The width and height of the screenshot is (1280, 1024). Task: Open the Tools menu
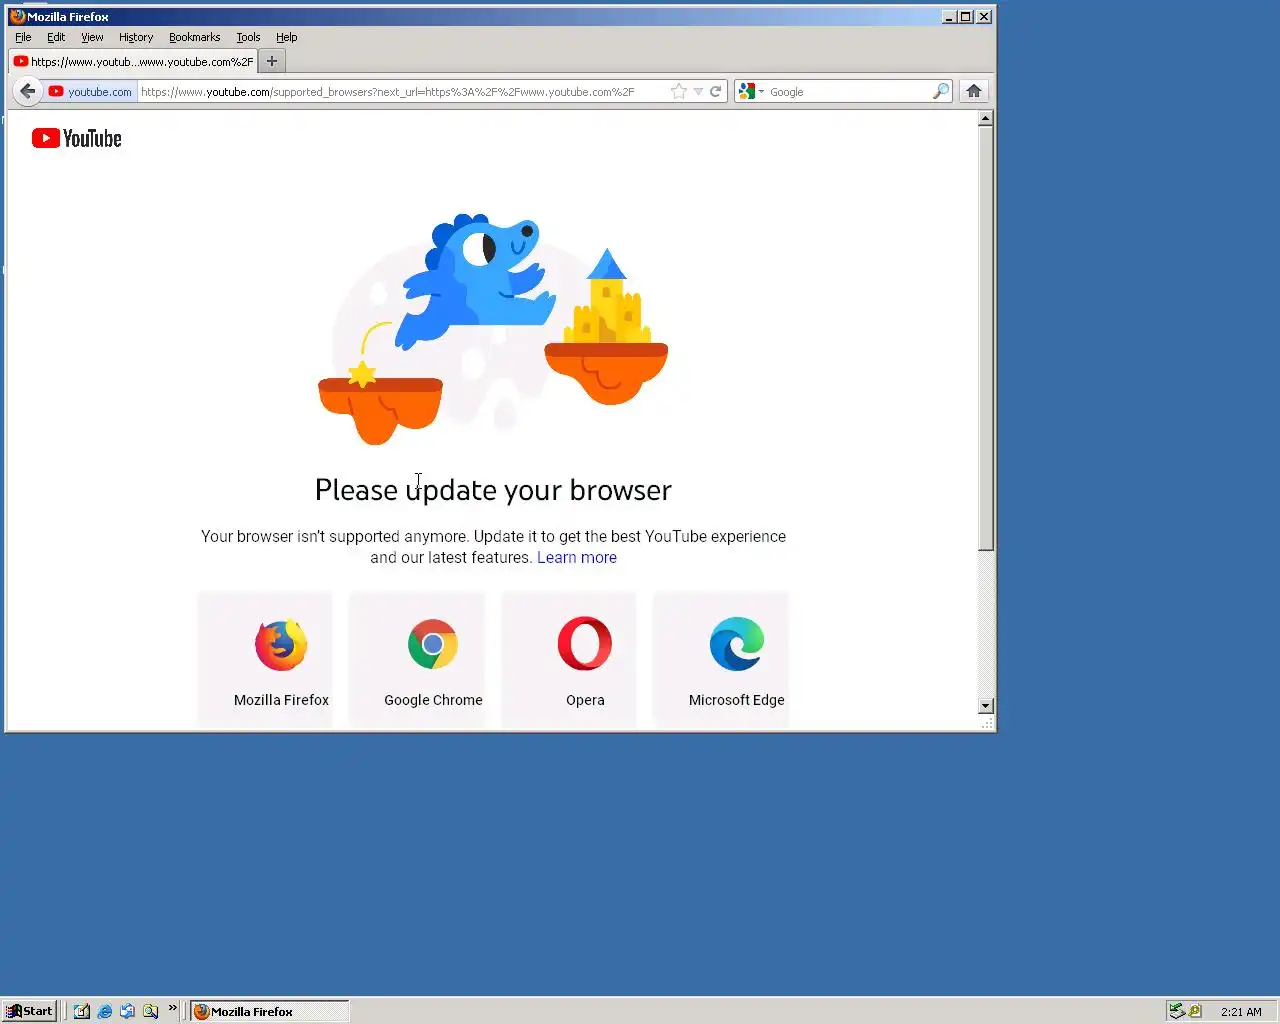pyautogui.click(x=248, y=37)
